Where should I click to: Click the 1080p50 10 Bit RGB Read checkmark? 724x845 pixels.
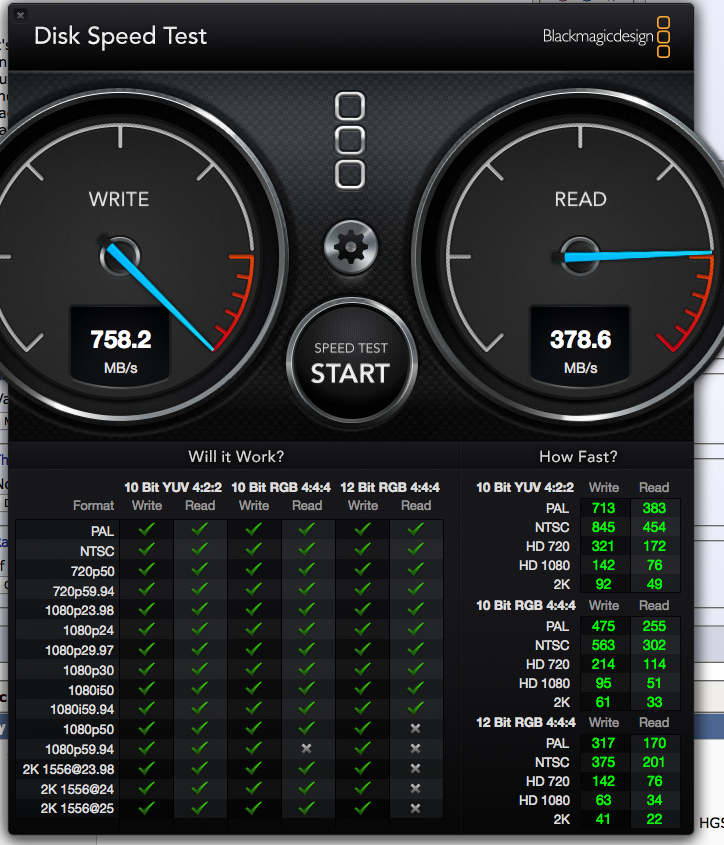tap(307, 728)
